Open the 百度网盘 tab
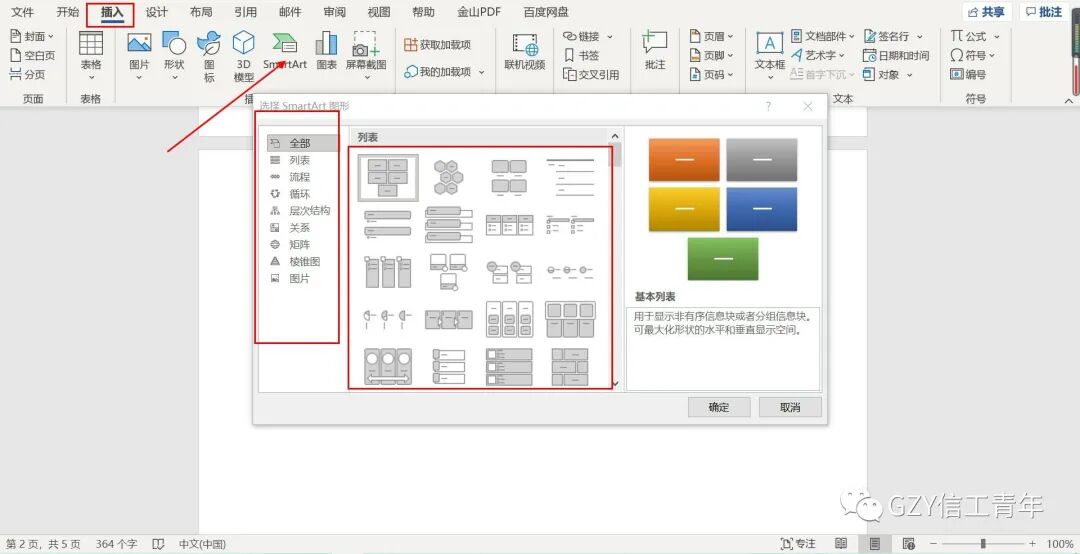Image resolution: width=1080 pixels, height=554 pixels. 546,12
